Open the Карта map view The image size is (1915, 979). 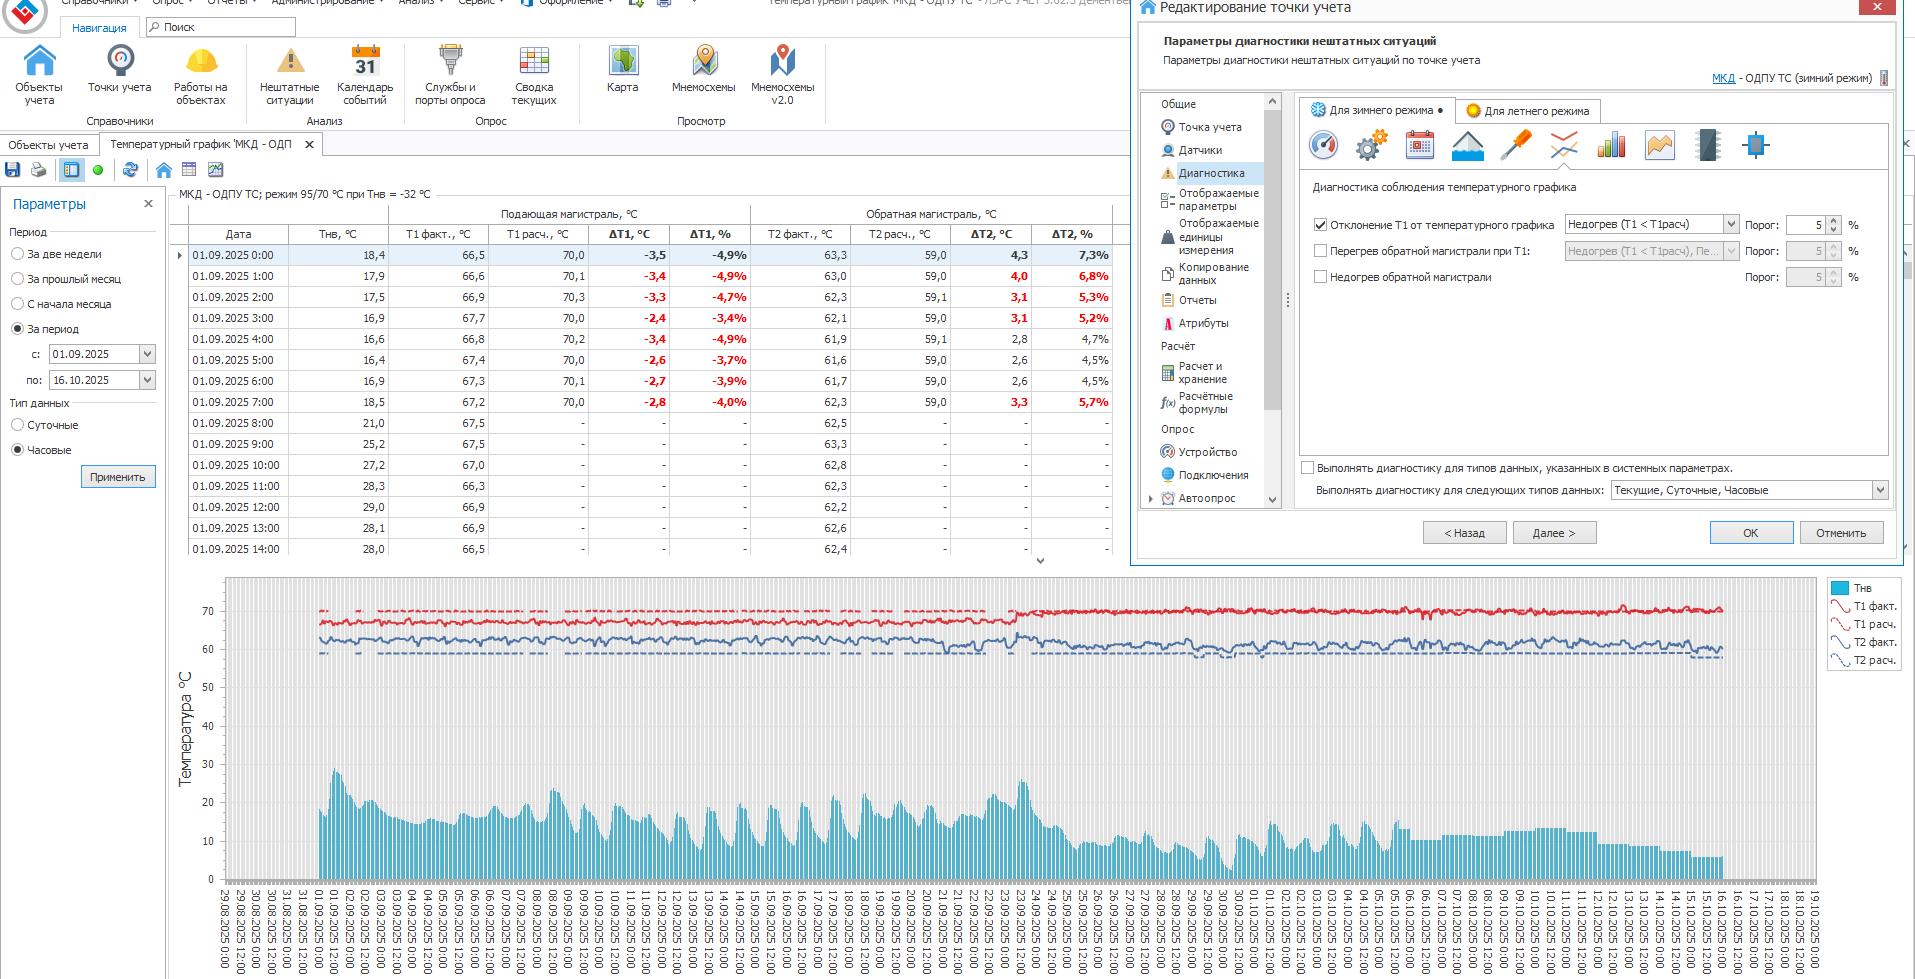point(622,68)
